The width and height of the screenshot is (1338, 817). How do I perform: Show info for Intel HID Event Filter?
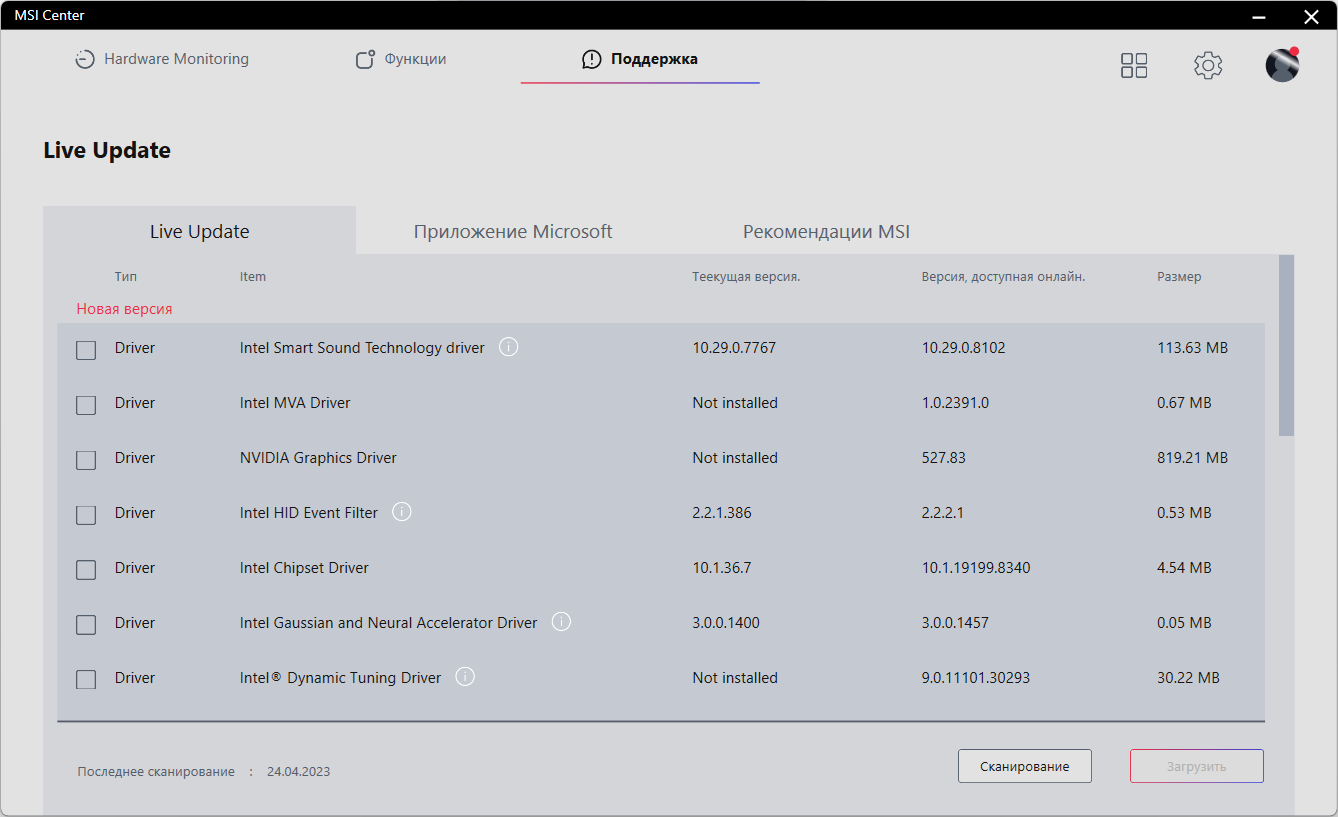coord(402,512)
